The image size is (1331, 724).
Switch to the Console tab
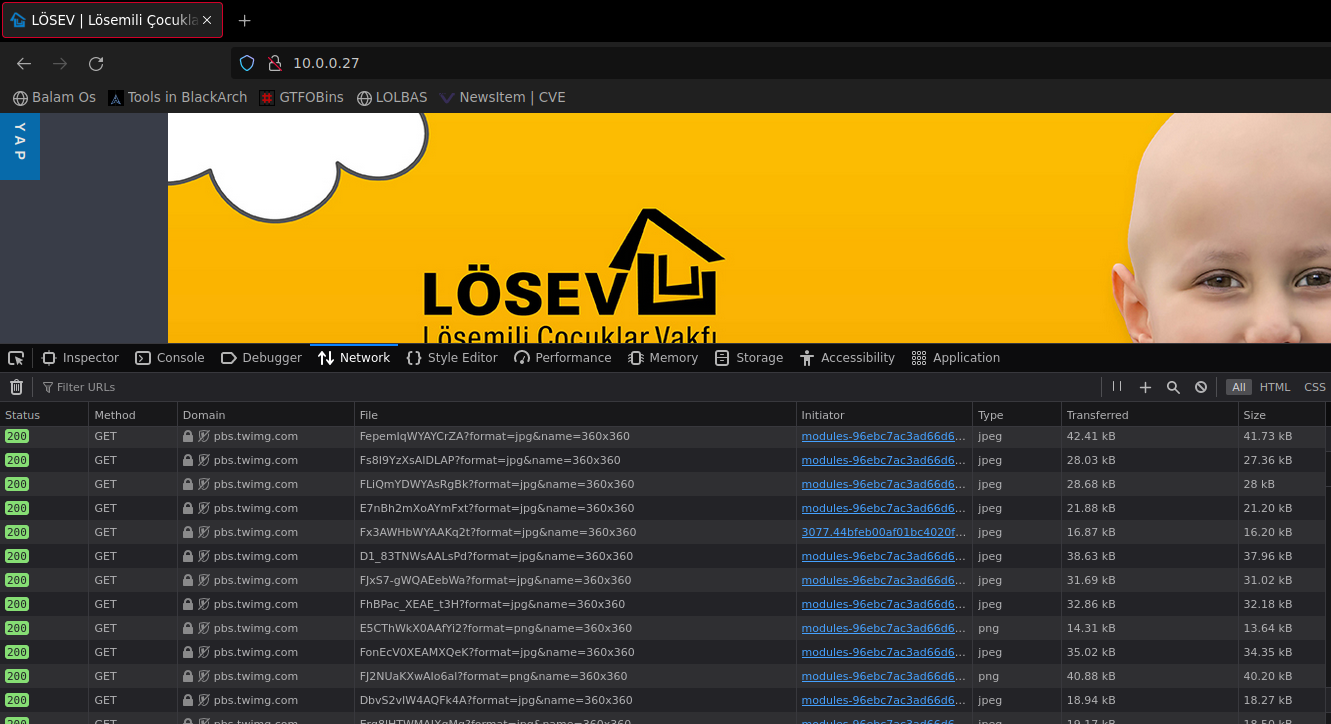(x=170, y=358)
